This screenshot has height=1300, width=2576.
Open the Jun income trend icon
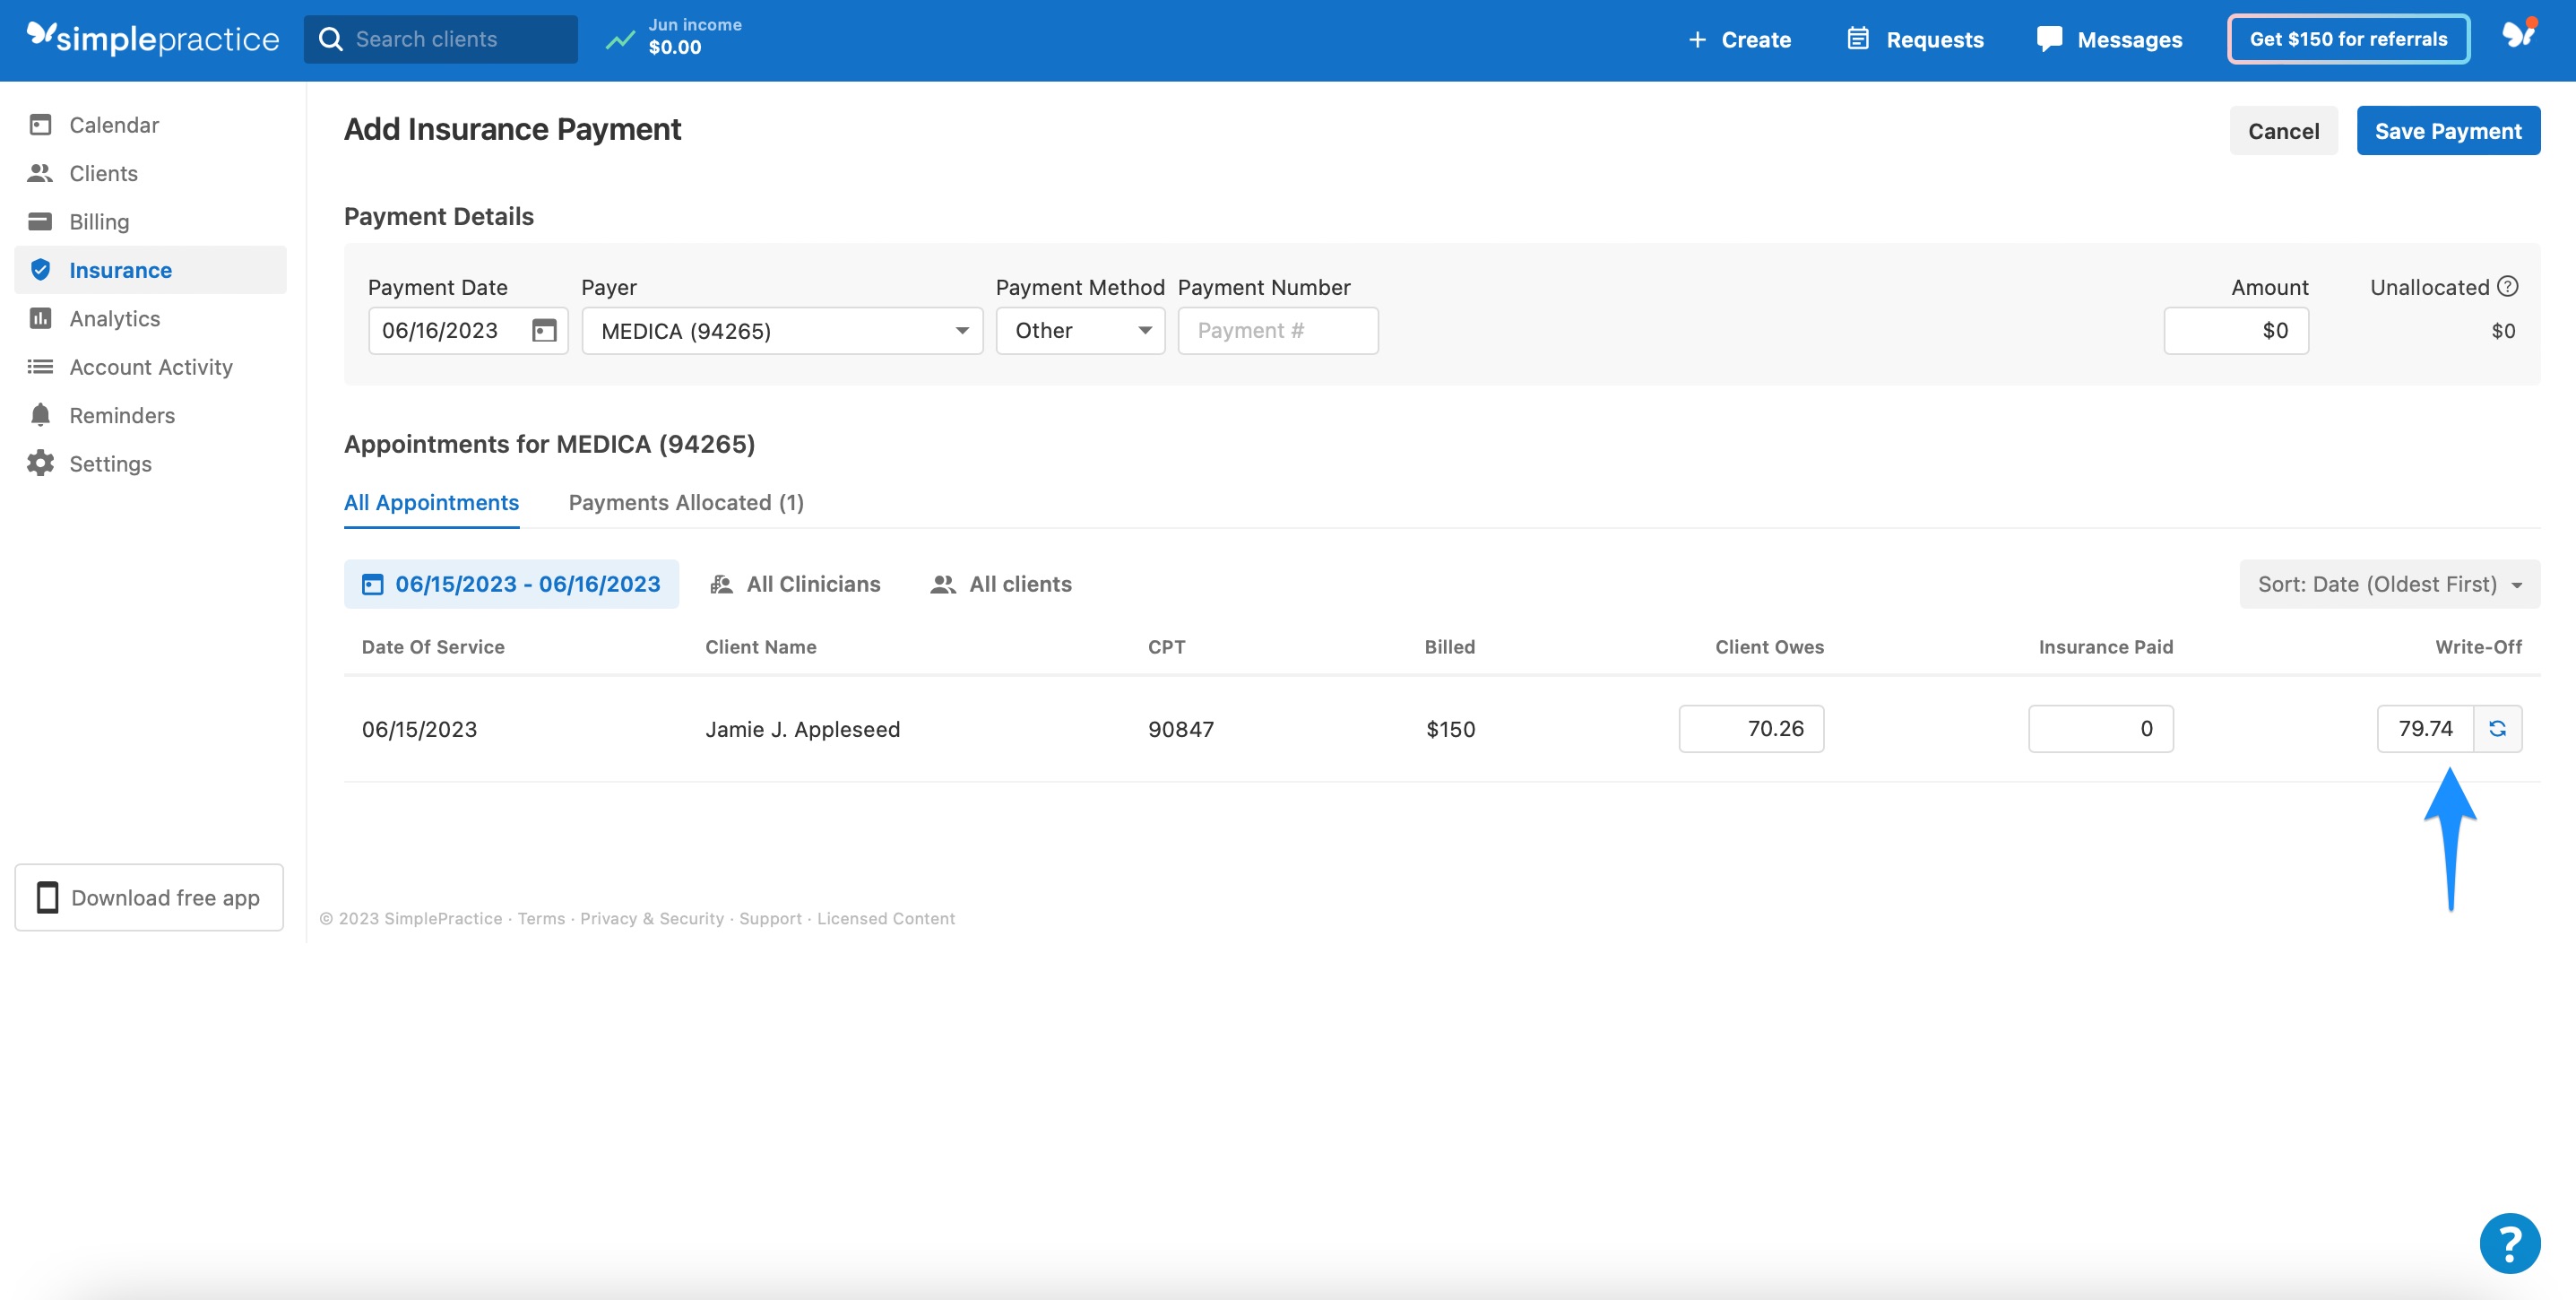coord(620,40)
